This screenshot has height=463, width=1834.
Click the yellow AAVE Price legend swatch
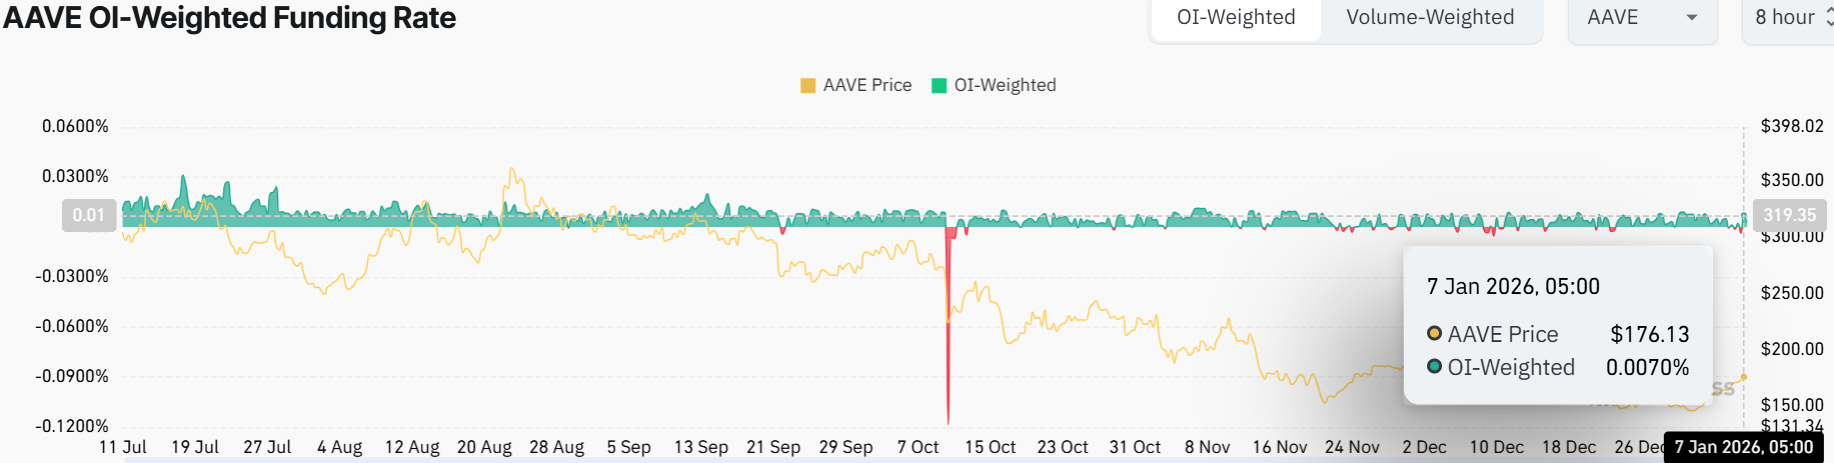pos(808,86)
